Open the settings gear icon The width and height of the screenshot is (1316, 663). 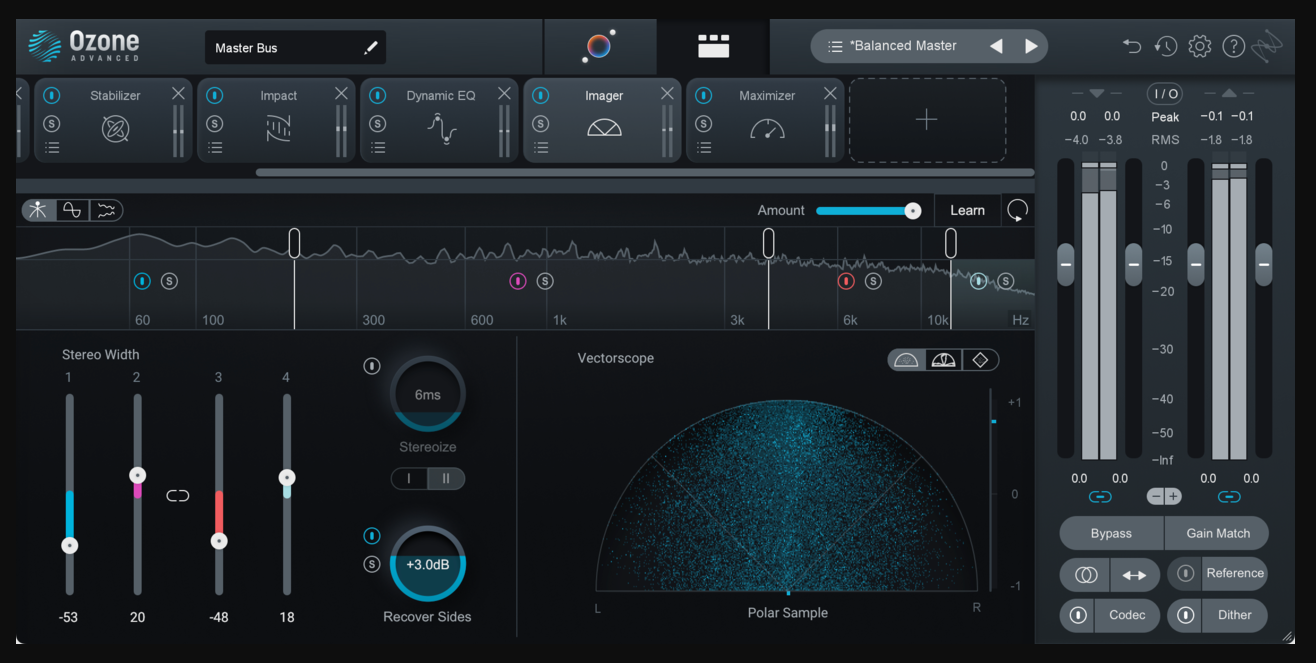[1199, 46]
